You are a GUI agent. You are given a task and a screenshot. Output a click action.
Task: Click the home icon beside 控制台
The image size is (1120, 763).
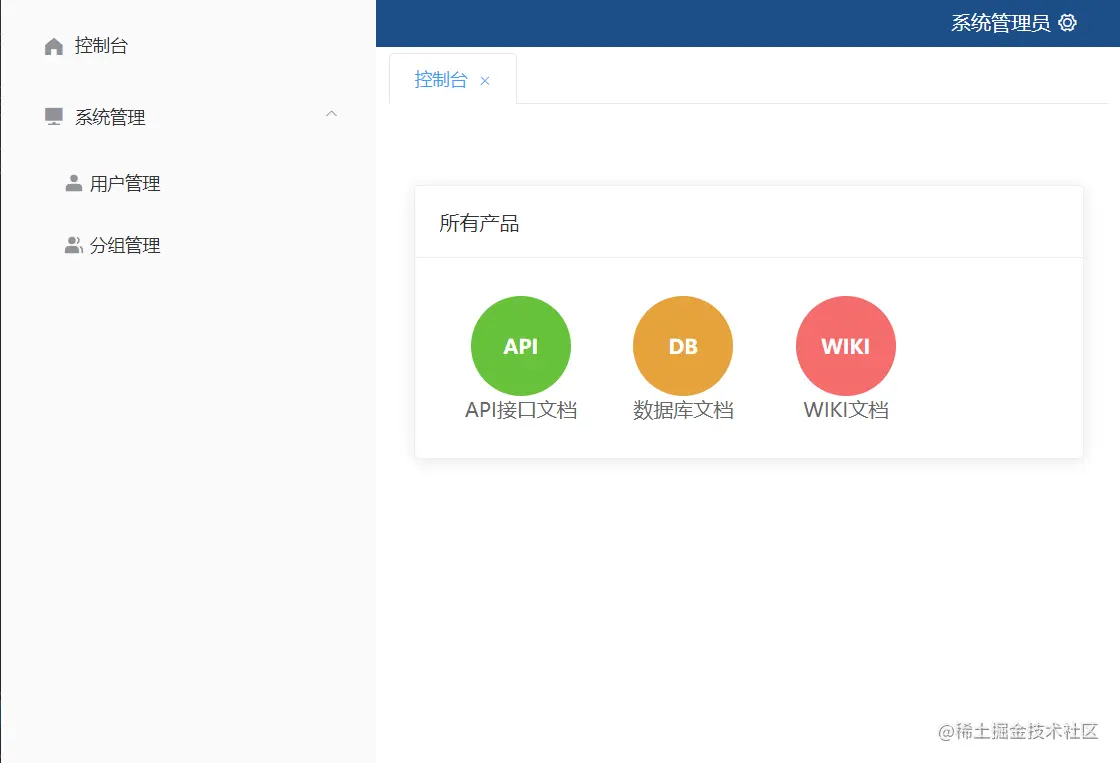pos(54,46)
